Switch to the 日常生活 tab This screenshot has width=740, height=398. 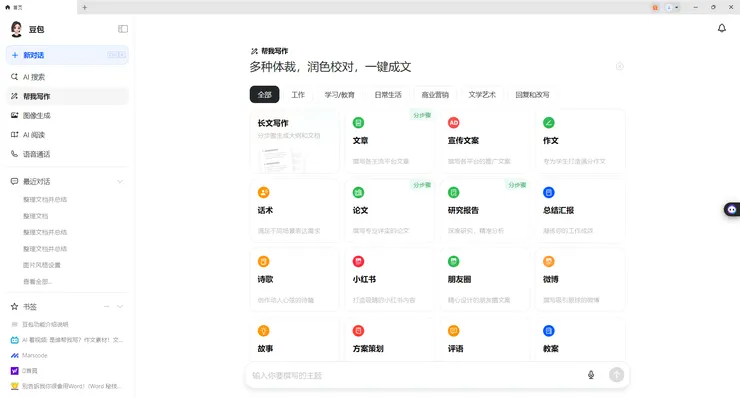point(388,94)
